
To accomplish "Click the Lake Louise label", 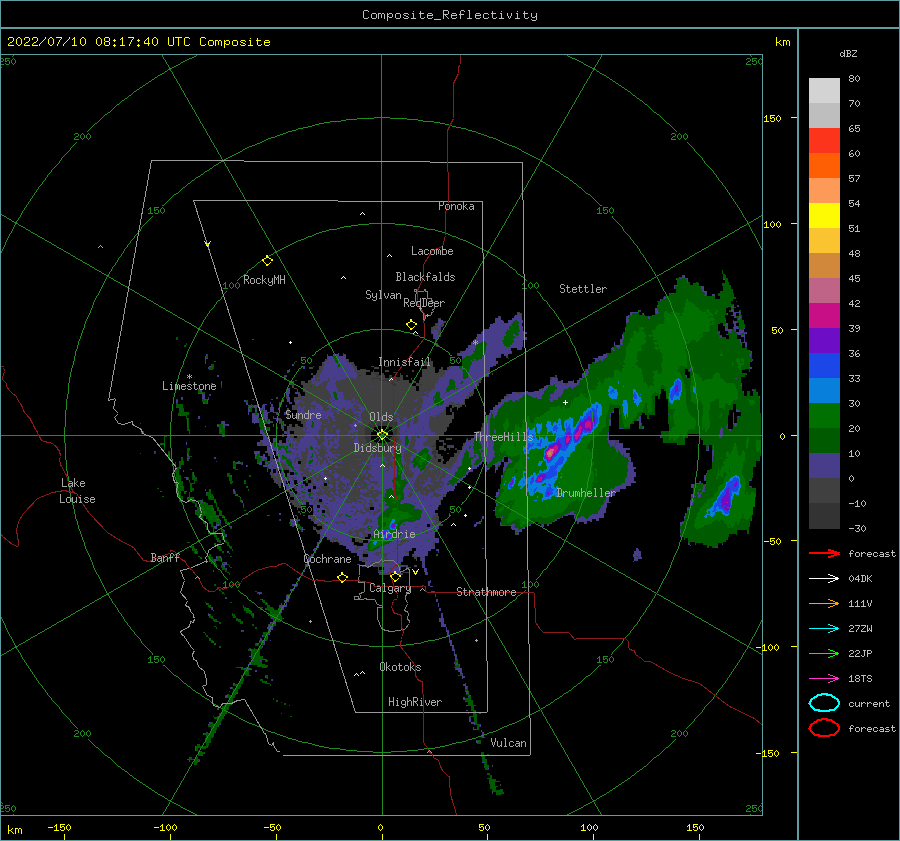I will pyautogui.click(x=77, y=491).
